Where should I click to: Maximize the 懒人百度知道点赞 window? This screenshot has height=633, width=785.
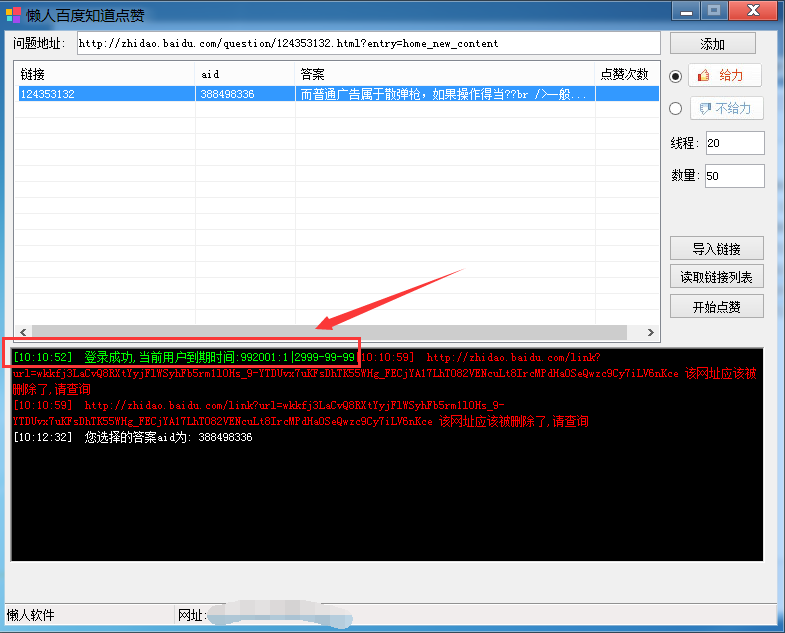(x=714, y=11)
